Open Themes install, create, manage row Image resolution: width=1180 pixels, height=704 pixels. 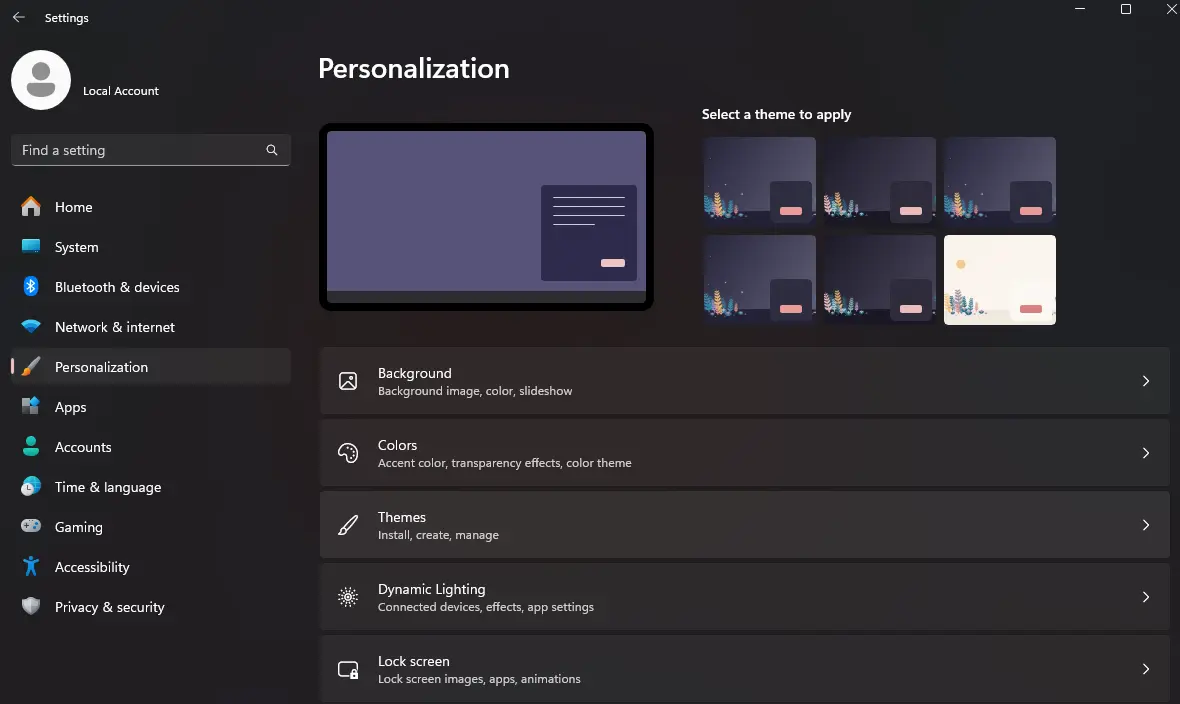pos(745,525)
